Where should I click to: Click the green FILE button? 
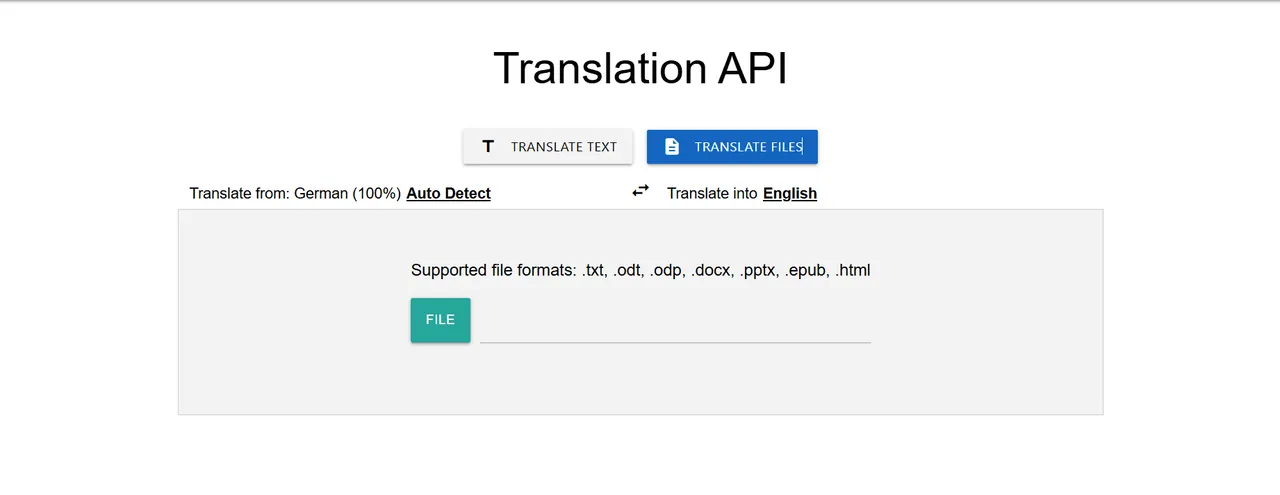coord(440,320)
